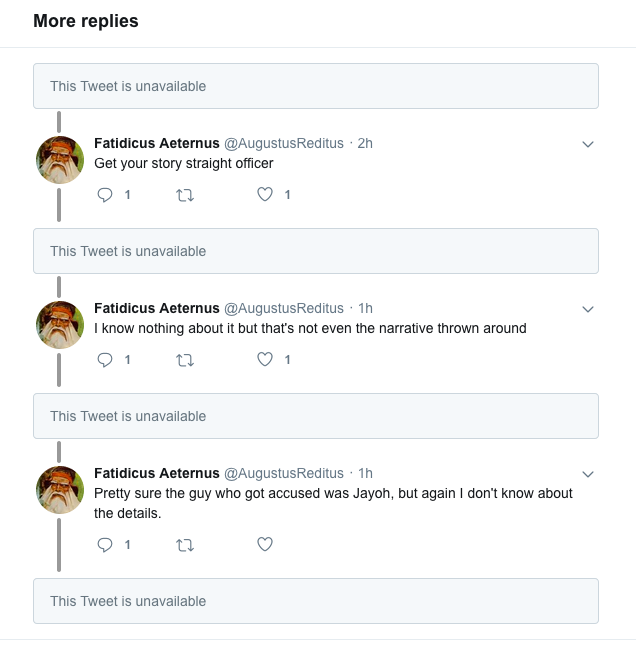The image size is (636, 645).
Task: Click the 'More replies' heading
Action: pos(86,21)
